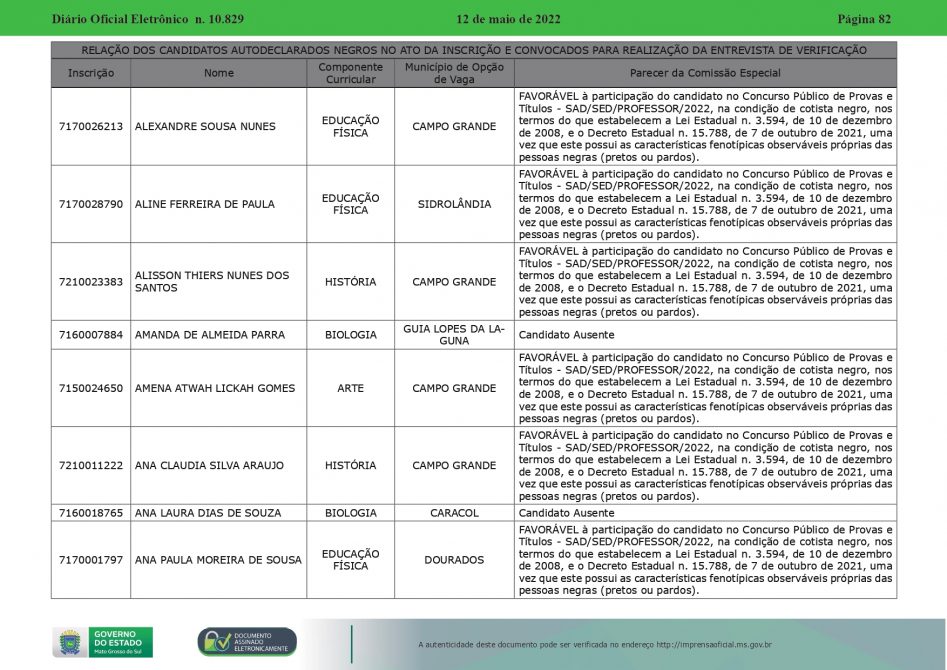Click Candidato Ausente for Amanda de Almeida Parra

(566, 335)
